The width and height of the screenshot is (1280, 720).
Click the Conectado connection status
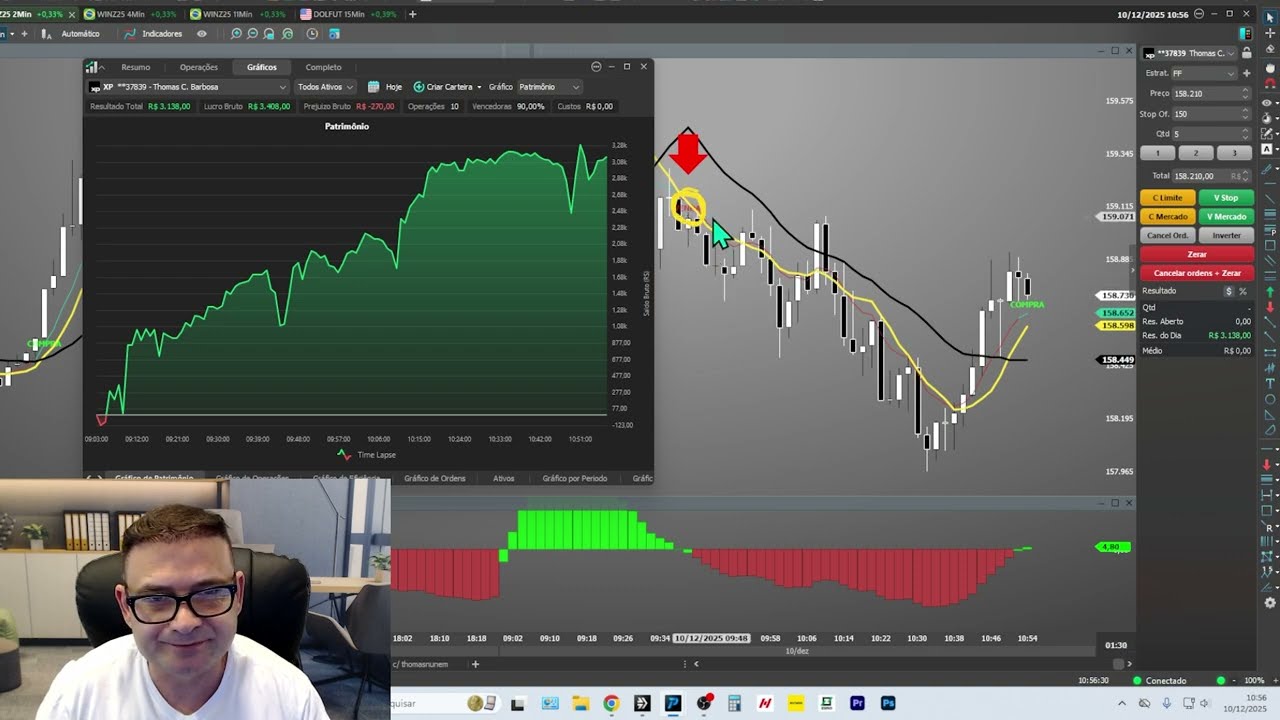1159,681
